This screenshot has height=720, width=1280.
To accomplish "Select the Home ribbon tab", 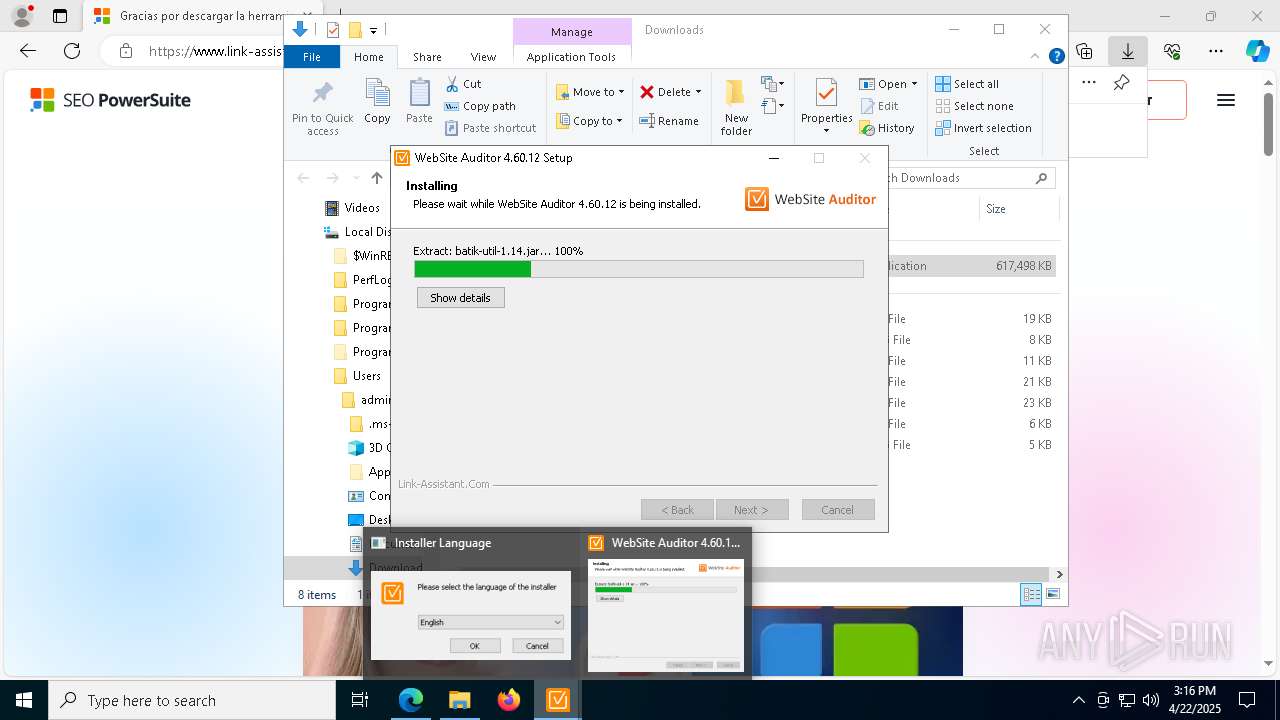I will coord(369,57).
